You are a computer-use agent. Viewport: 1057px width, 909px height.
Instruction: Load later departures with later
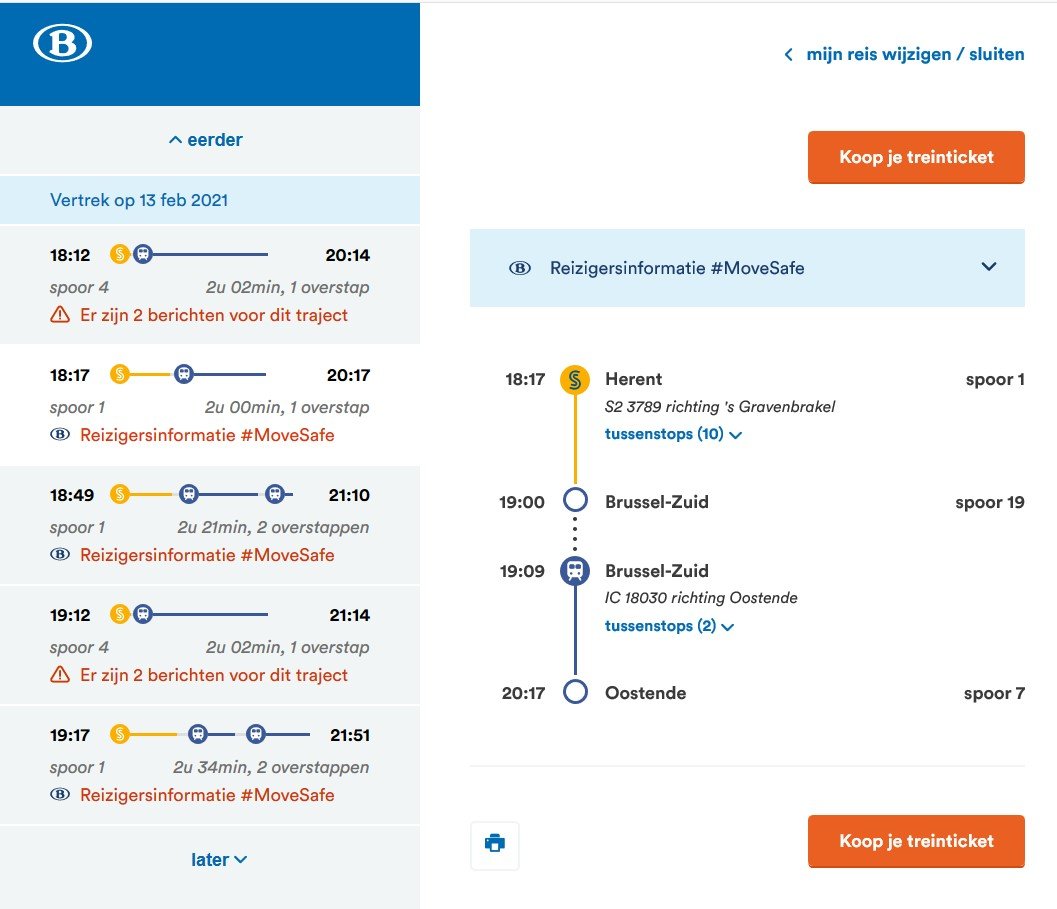(x=219, y=859)
